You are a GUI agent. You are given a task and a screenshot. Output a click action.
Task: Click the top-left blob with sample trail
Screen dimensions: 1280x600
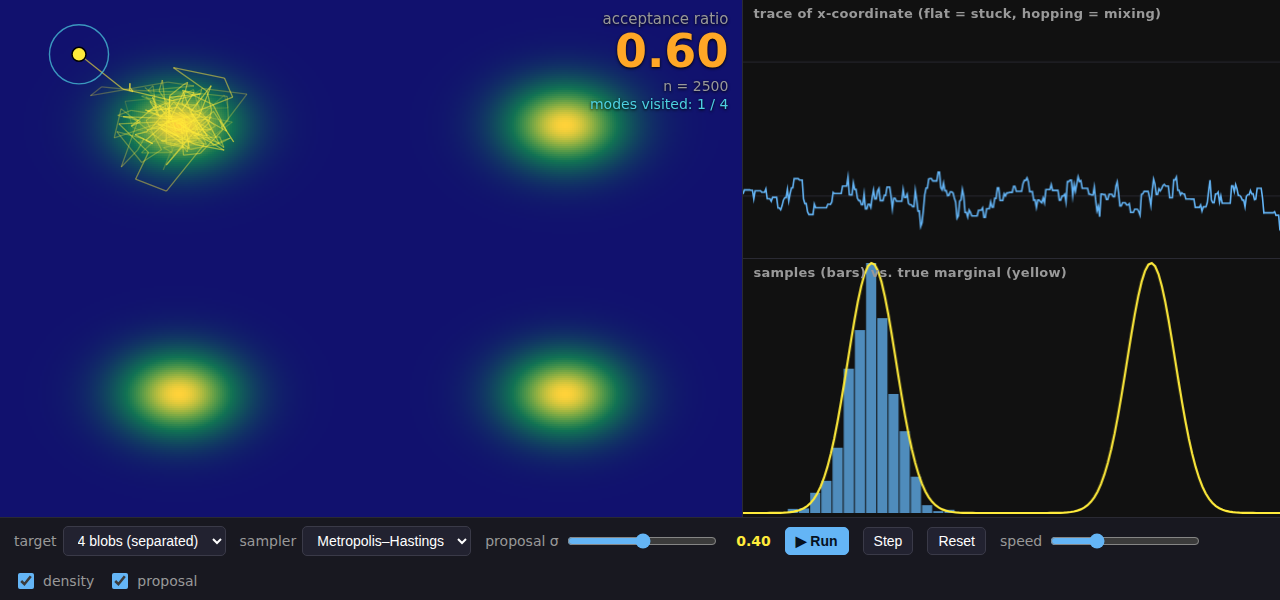(176, 125)
